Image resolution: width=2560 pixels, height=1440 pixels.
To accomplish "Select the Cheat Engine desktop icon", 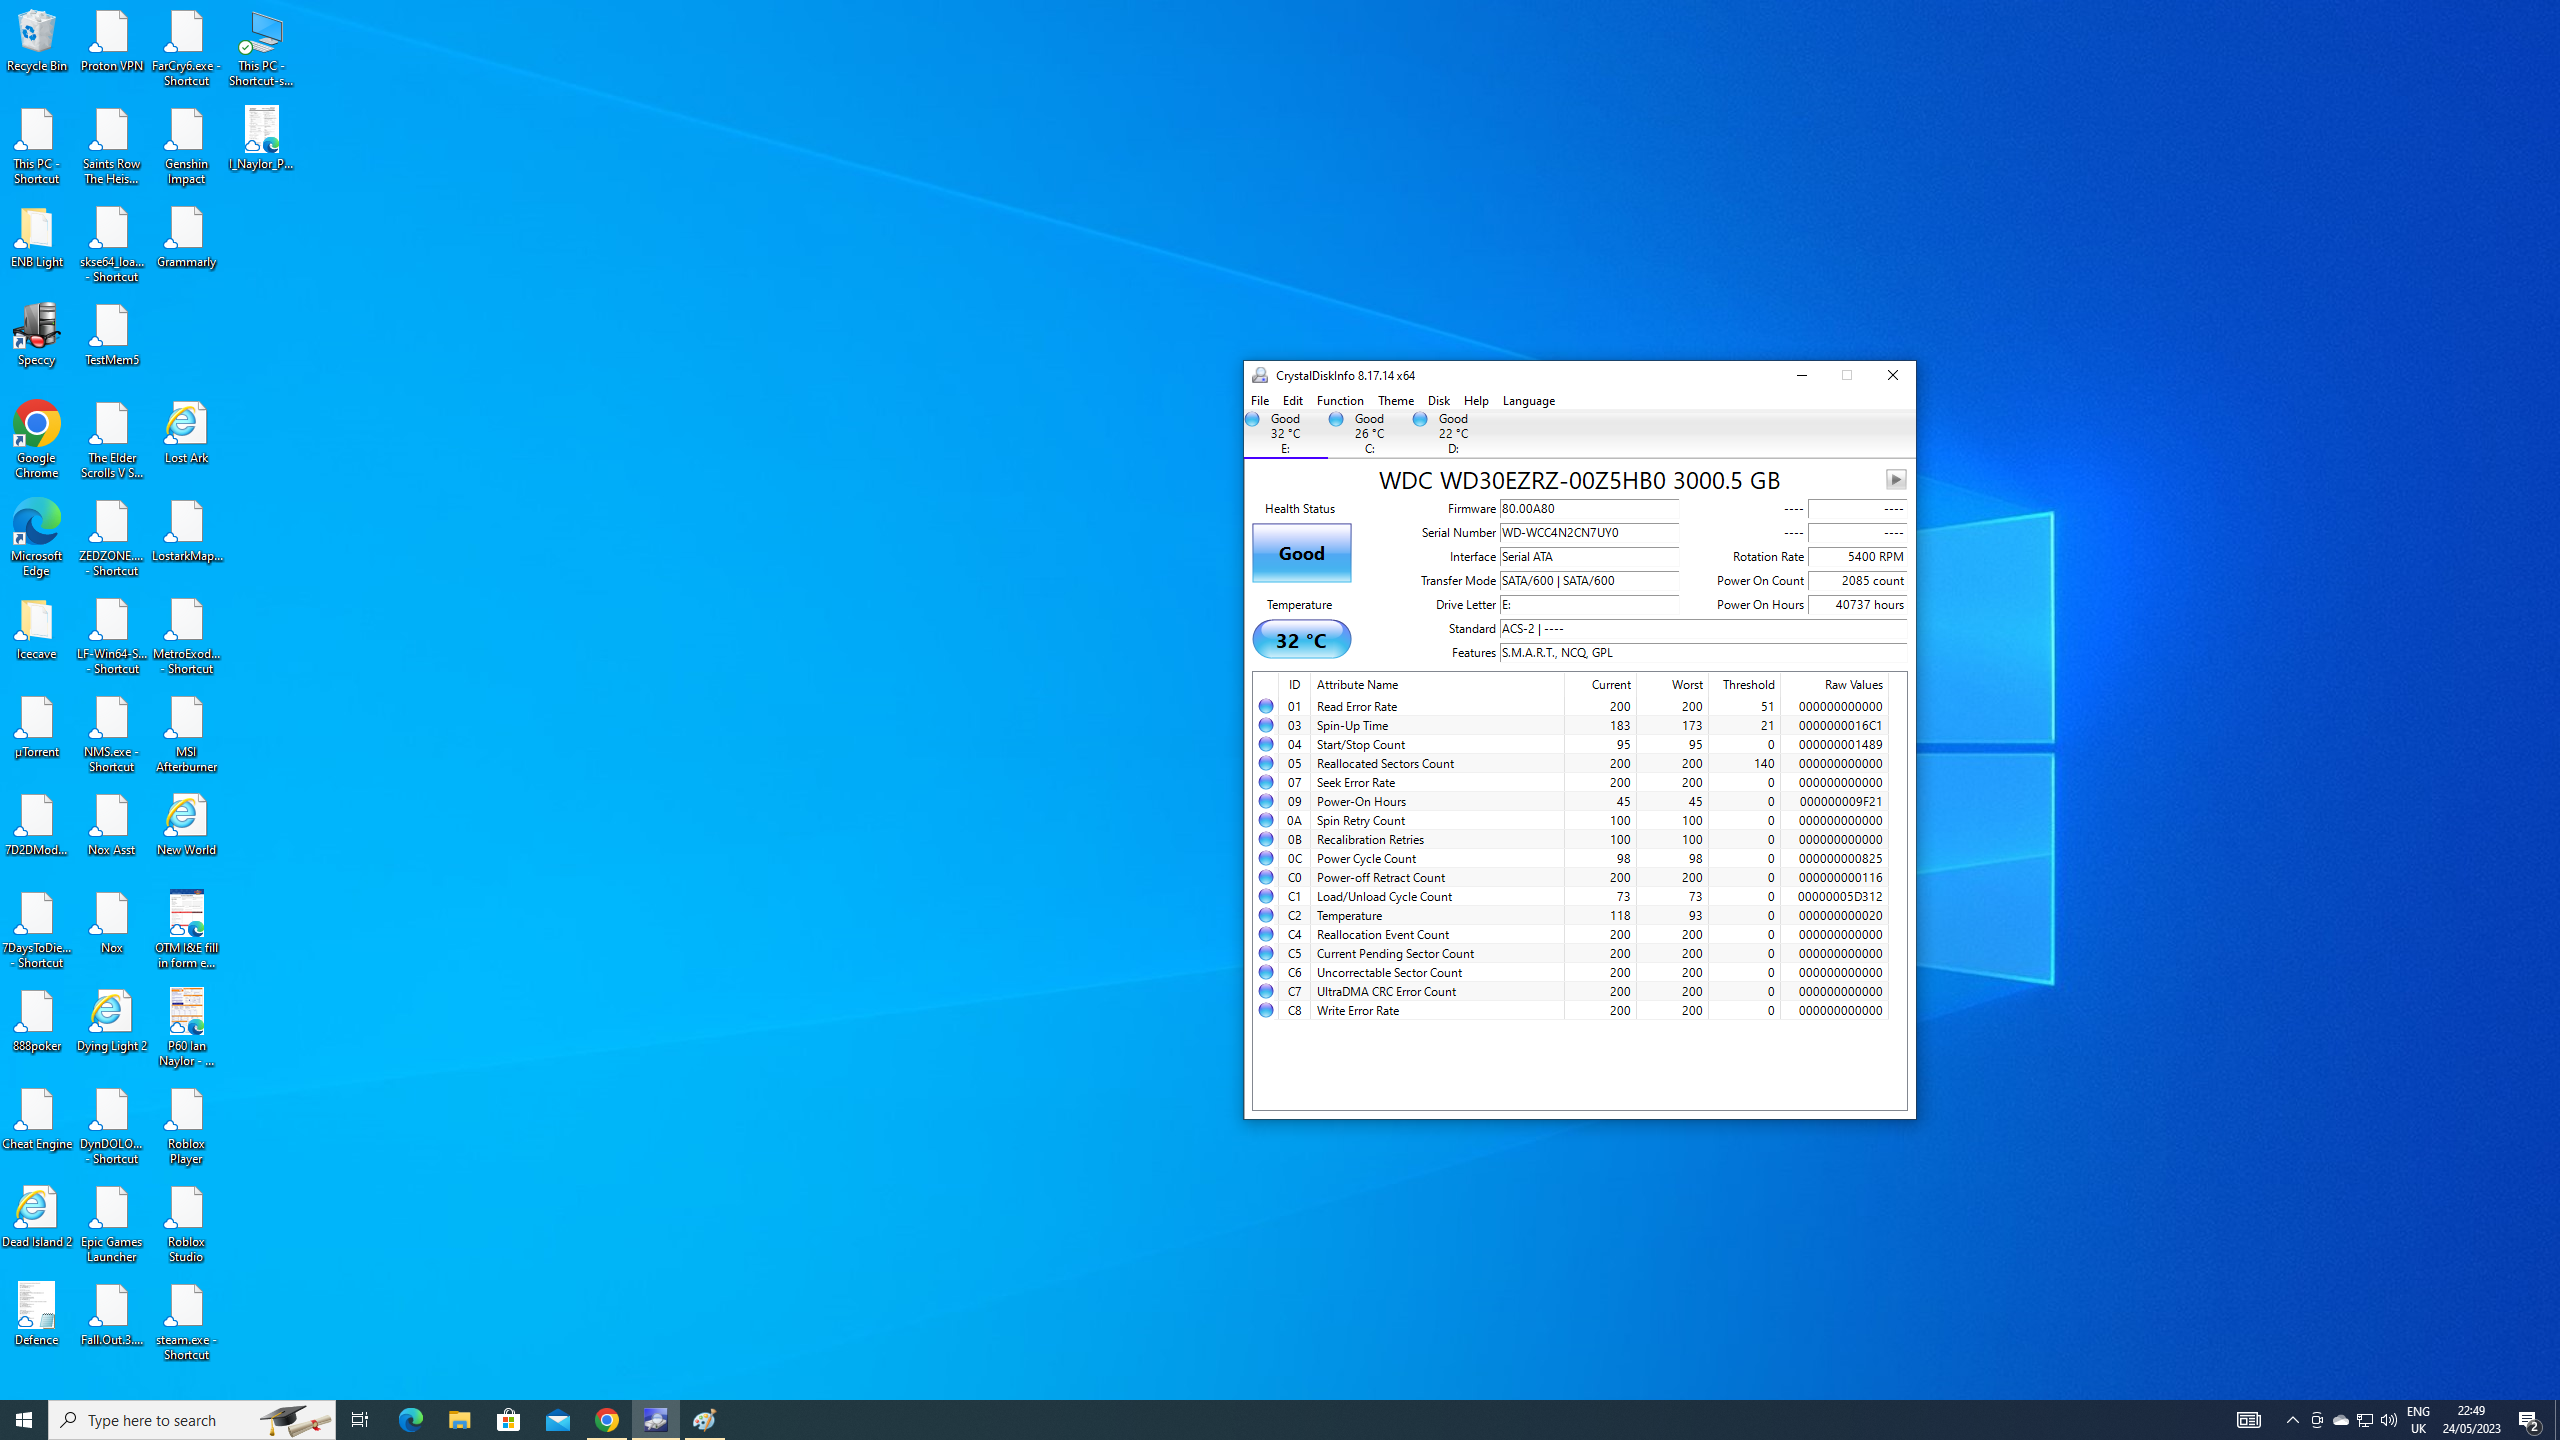I will (37, 1120).
